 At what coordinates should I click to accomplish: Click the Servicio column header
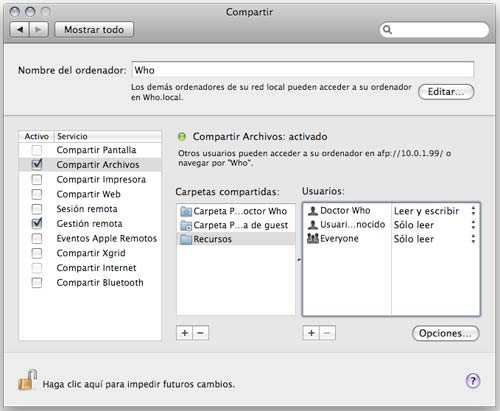click(x=108, y=136)
